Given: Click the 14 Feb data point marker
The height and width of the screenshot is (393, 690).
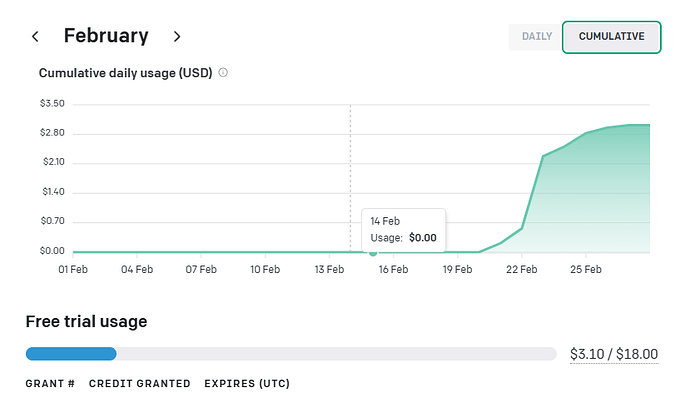Looking at the screenshot, I should click(x=373, y=253).
